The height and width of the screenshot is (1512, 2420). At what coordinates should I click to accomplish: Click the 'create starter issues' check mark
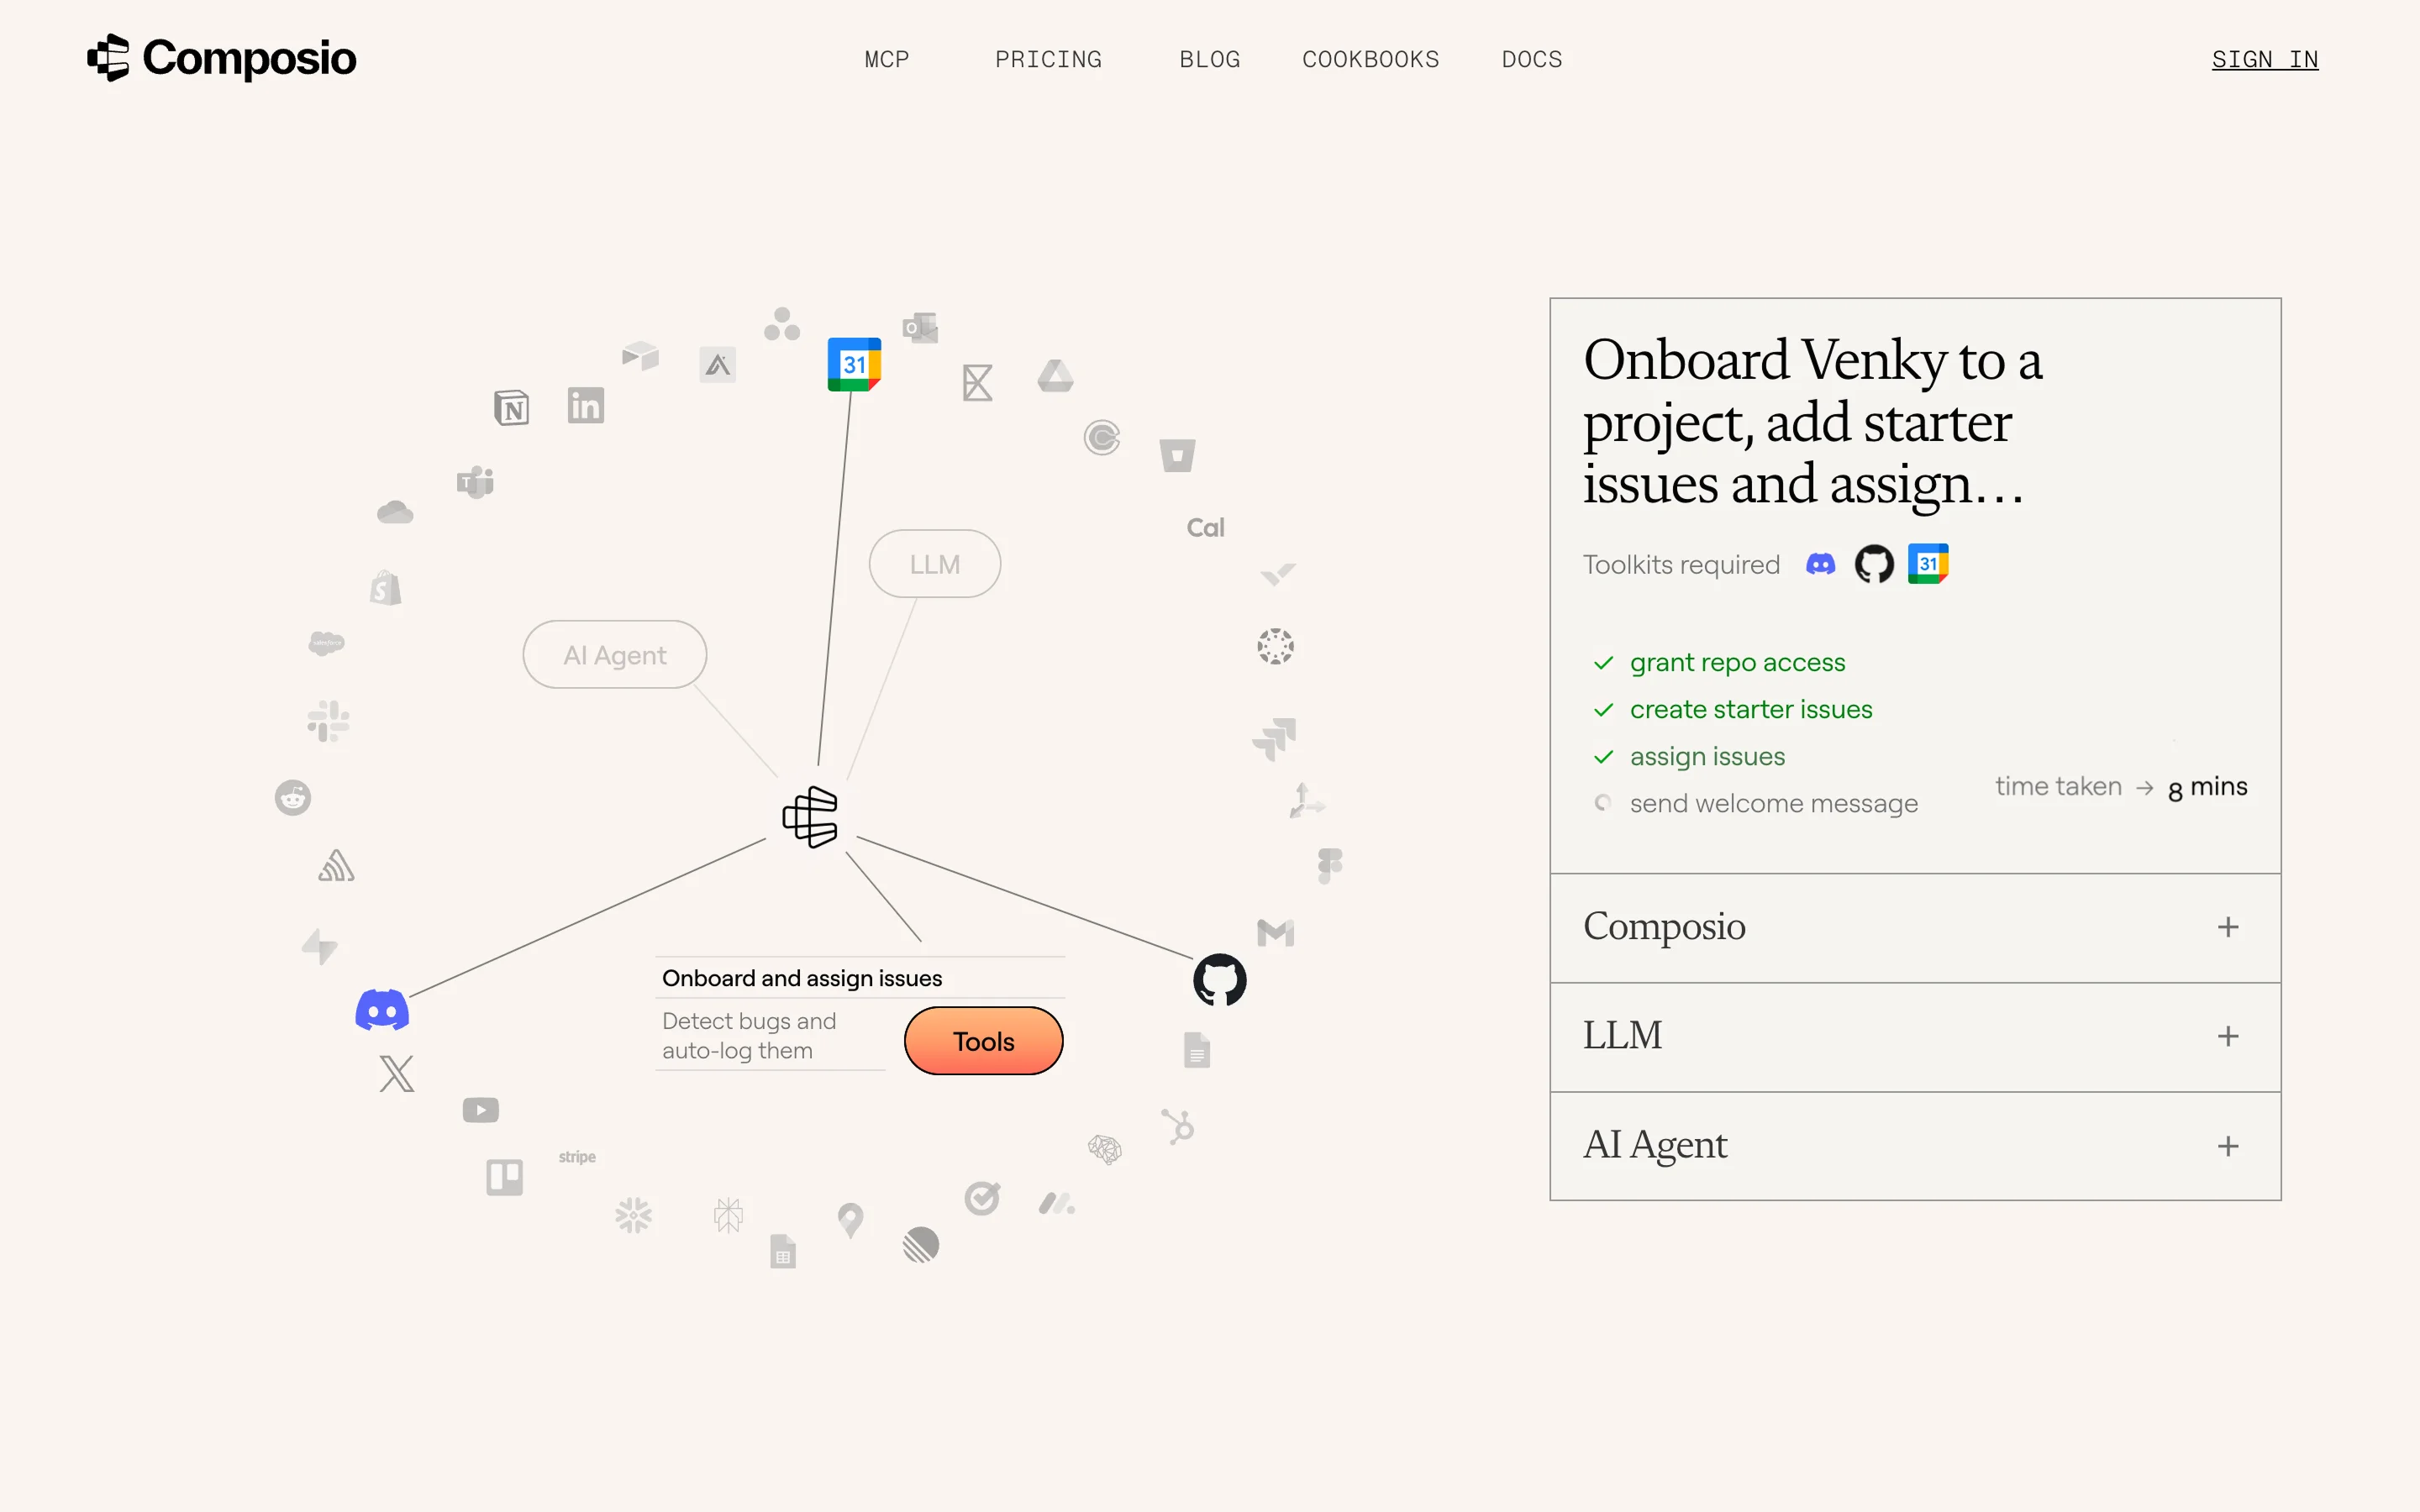click(1603, 710)
